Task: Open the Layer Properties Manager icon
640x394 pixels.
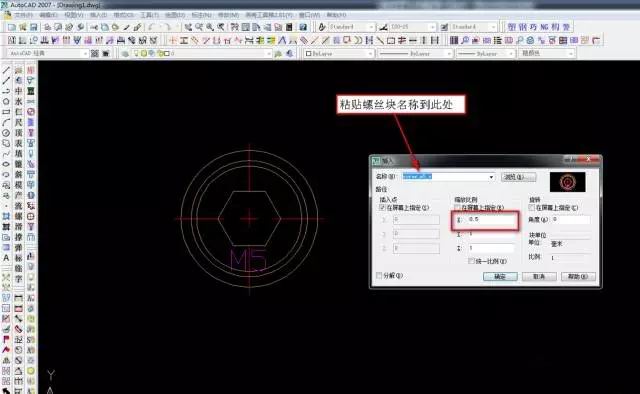Action: point(126,53)
